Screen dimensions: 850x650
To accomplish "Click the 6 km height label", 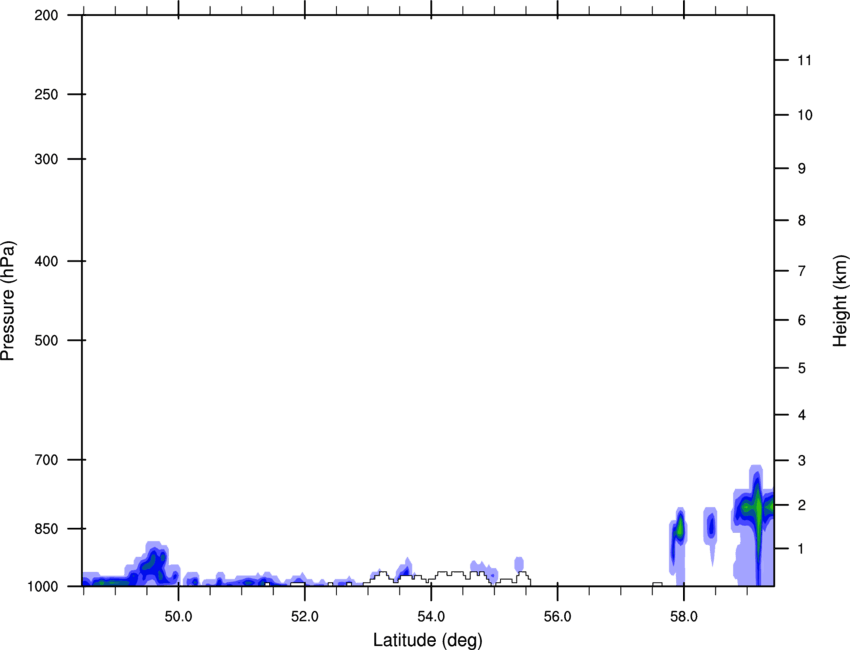I will [x=802, y=320].
